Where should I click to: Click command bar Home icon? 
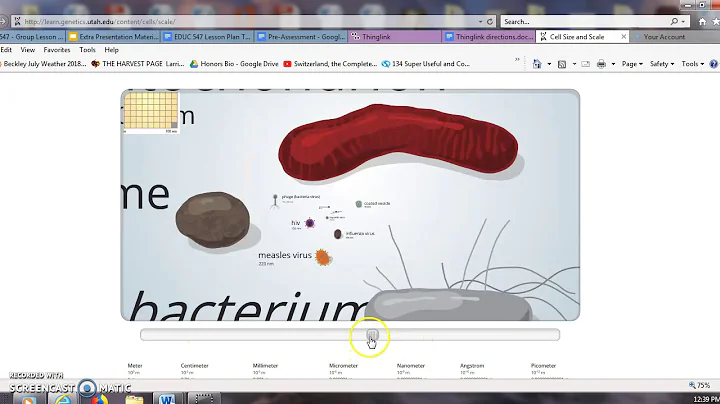tap(537, 64)
